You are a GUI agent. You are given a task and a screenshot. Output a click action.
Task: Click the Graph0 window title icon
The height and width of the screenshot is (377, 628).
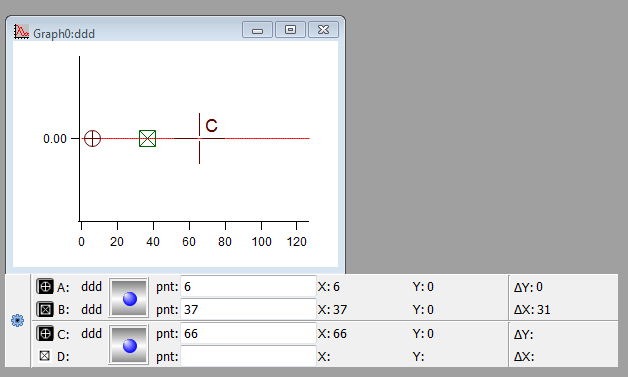pyautogui.click(x=21, y=31)
